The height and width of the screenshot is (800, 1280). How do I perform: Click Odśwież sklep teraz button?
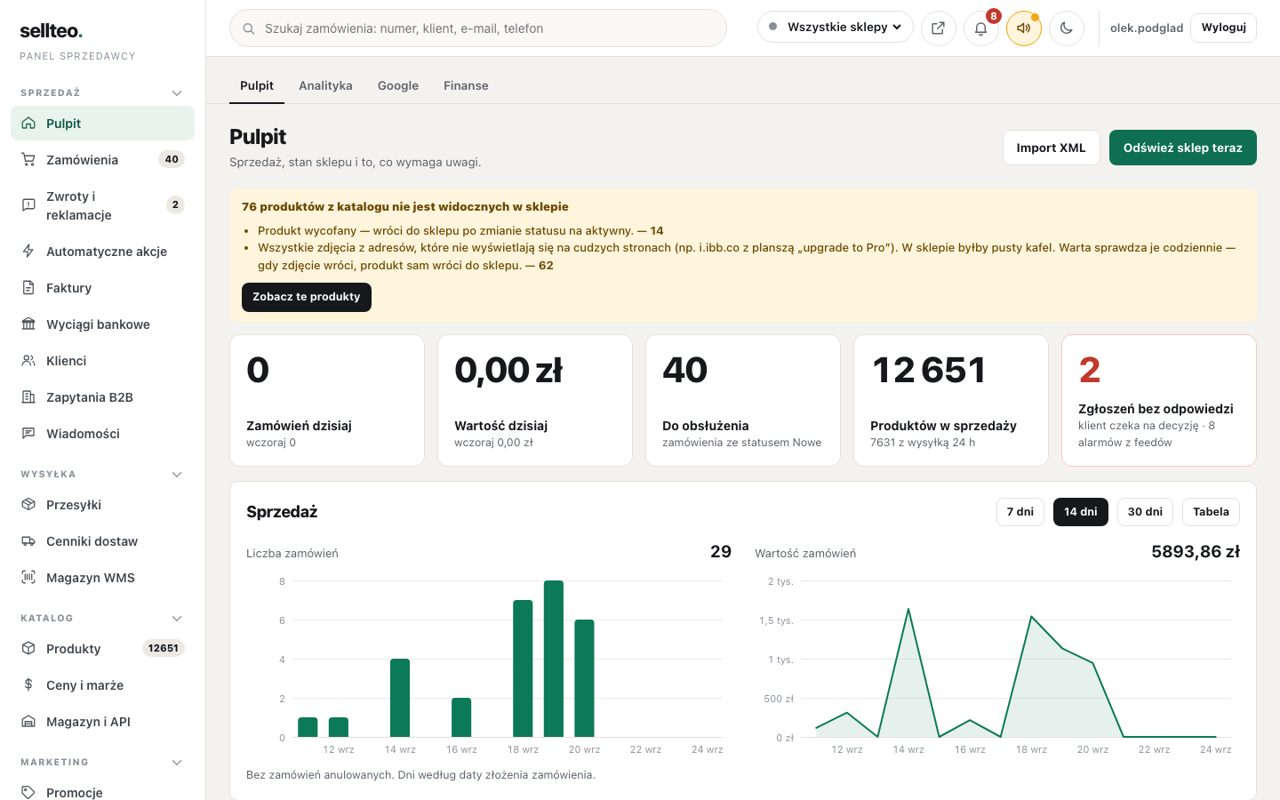coord(1183,148)
